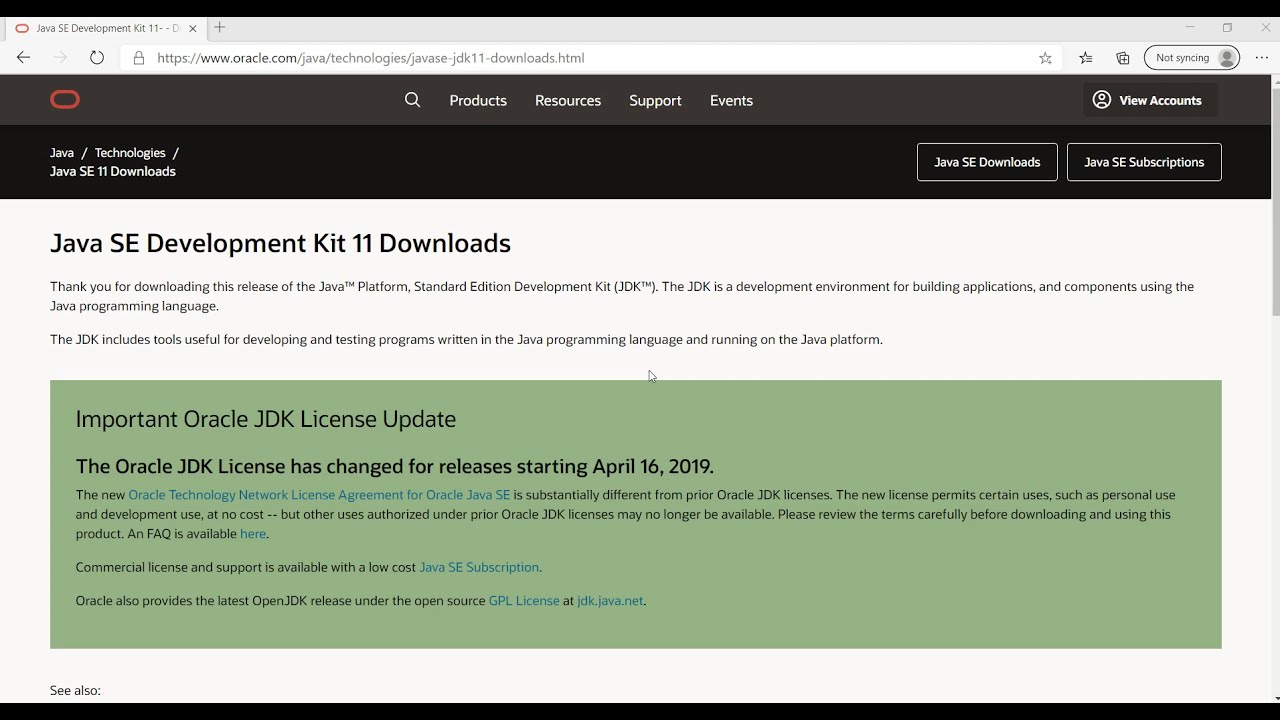Click the 'Important Oracle JDK License Update' heading
The image size is (1280, 720).
[266, 419]
